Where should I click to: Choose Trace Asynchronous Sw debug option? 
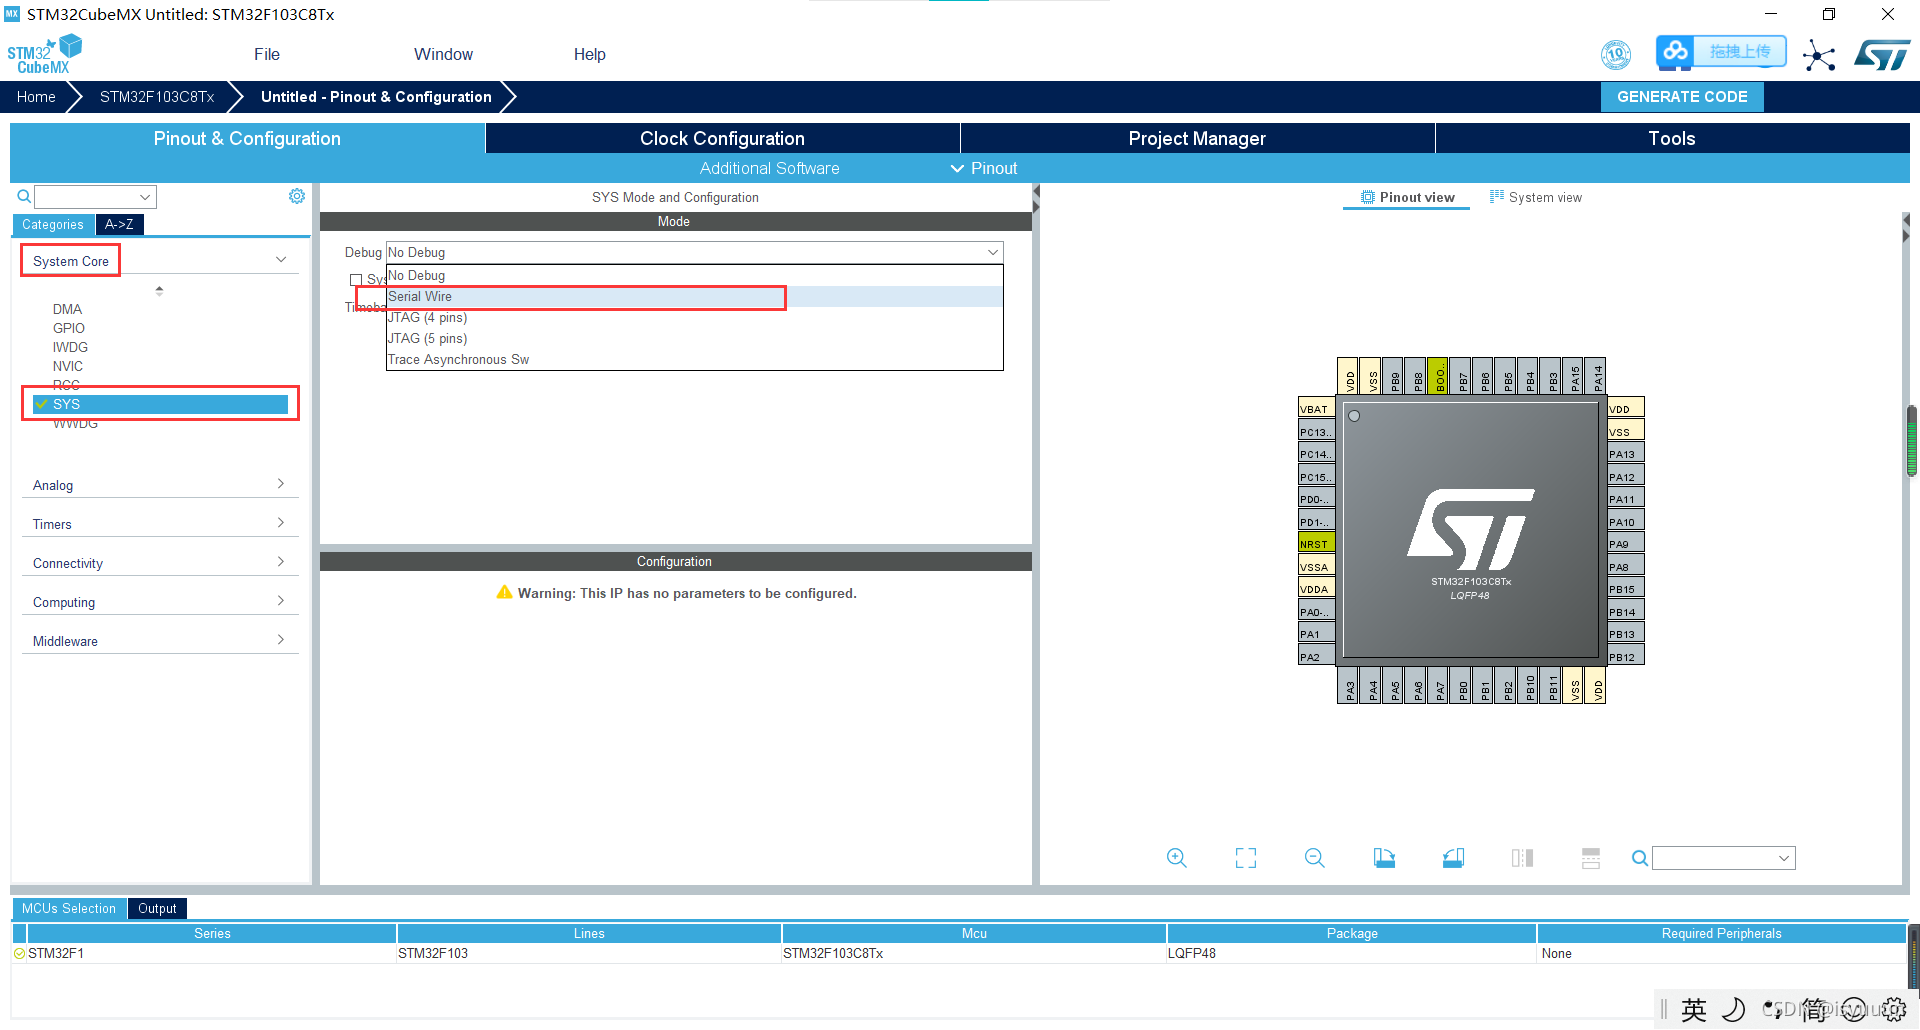click(x=694, y=360)
